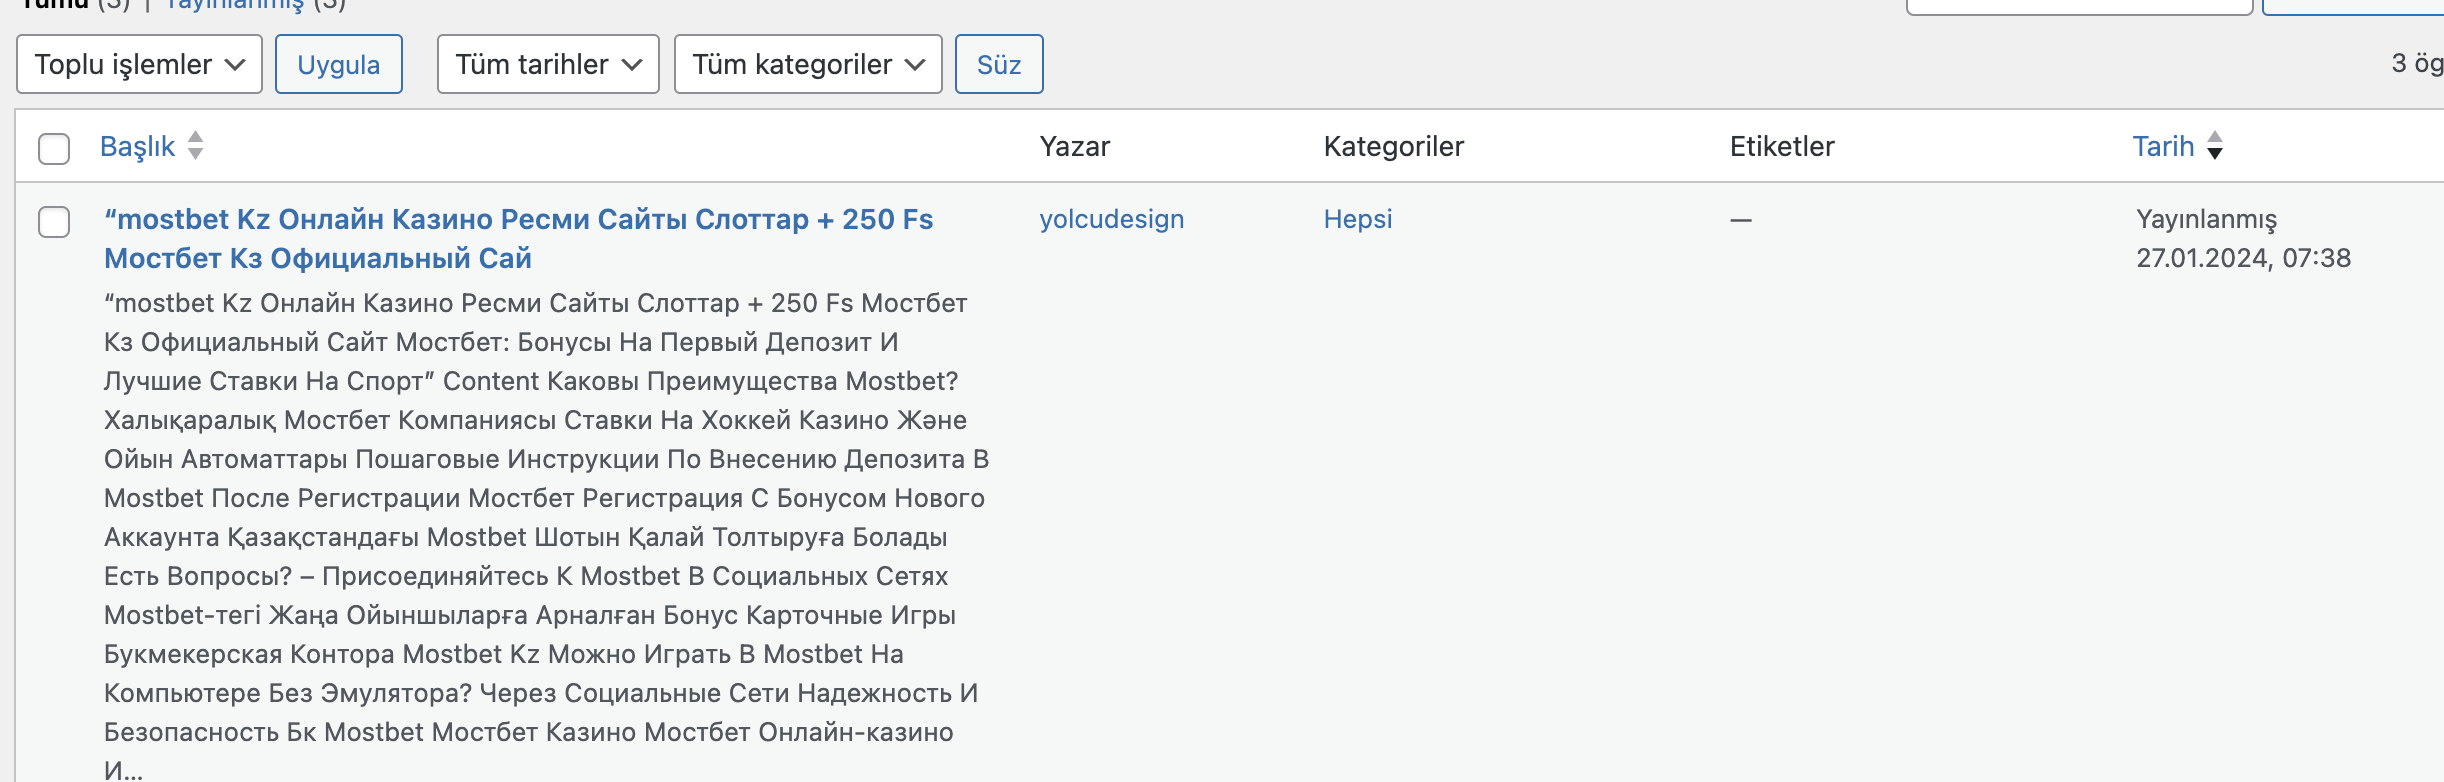Screen dimensions: 2444x782
Task: Filter by Hepsi category link
Action: 1358,219
